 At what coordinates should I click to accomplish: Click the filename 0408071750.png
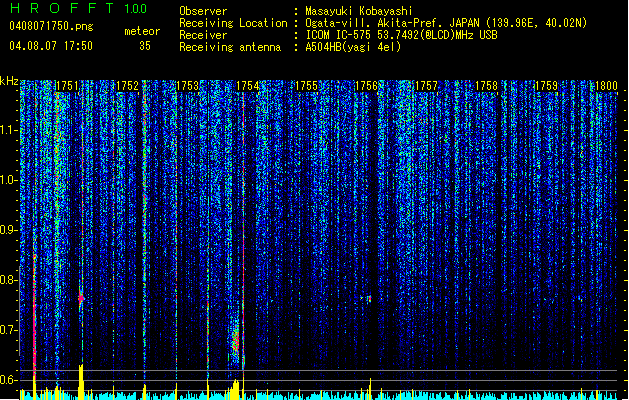51,26
